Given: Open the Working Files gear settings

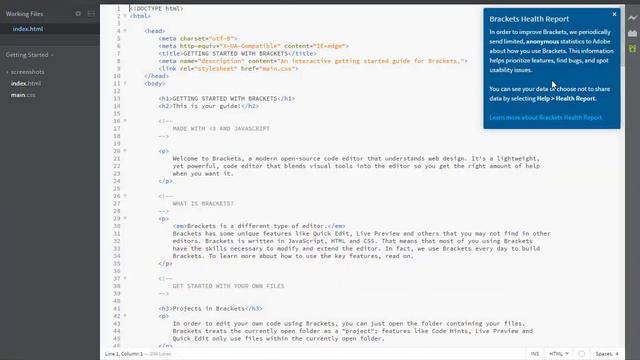Looking at the screenshot, I should (78, 13).
